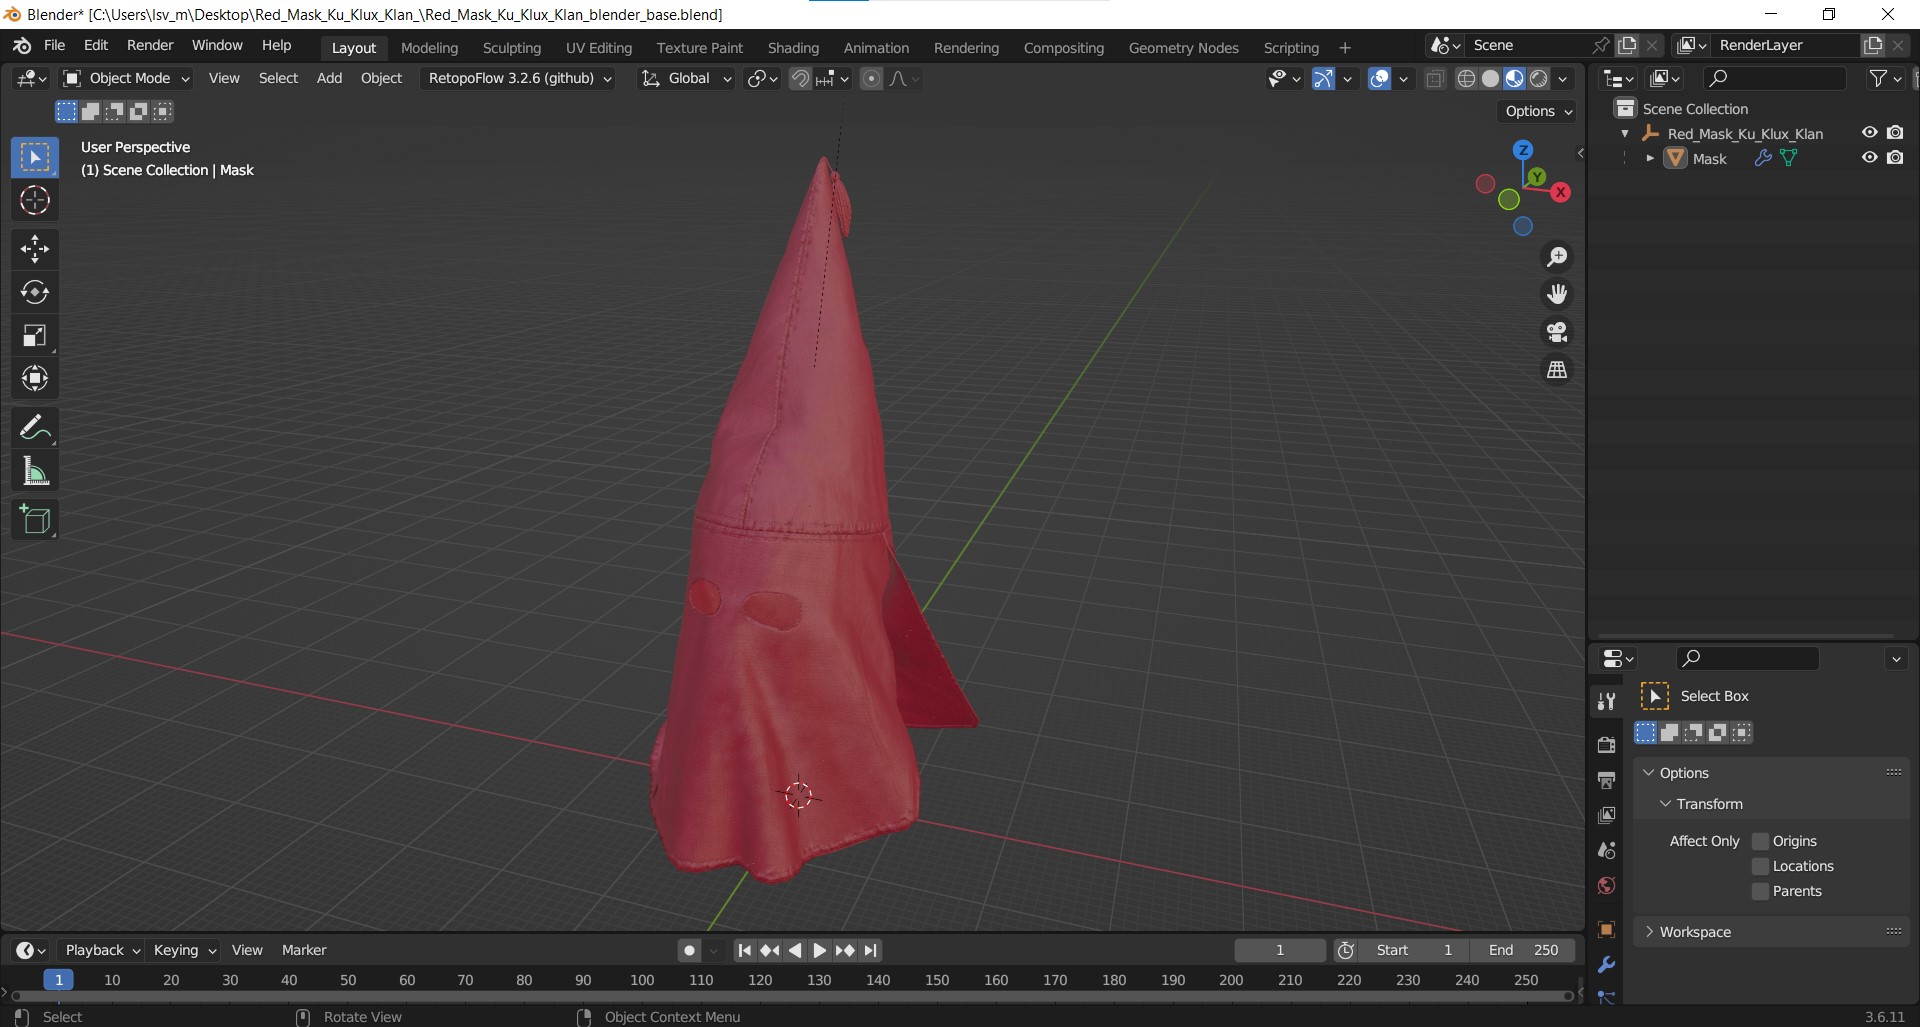The image size is (1920, 1027).
Task: Toggle auto keying record button
Action: [689, 951]
